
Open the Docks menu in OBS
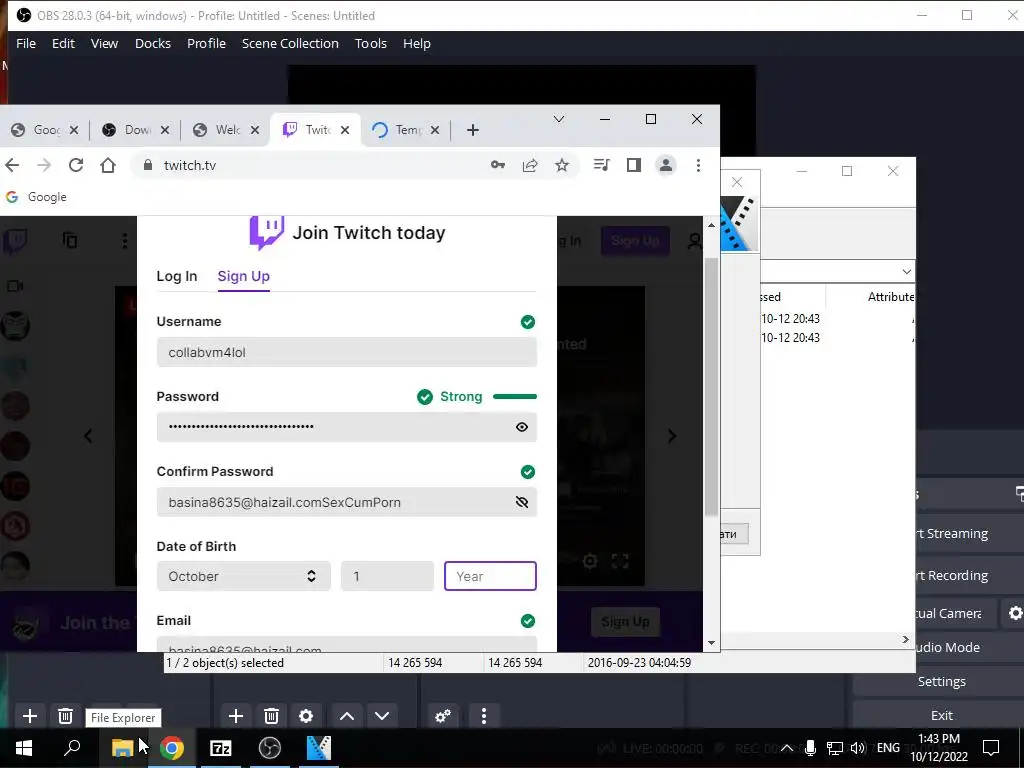pos(153,43)
